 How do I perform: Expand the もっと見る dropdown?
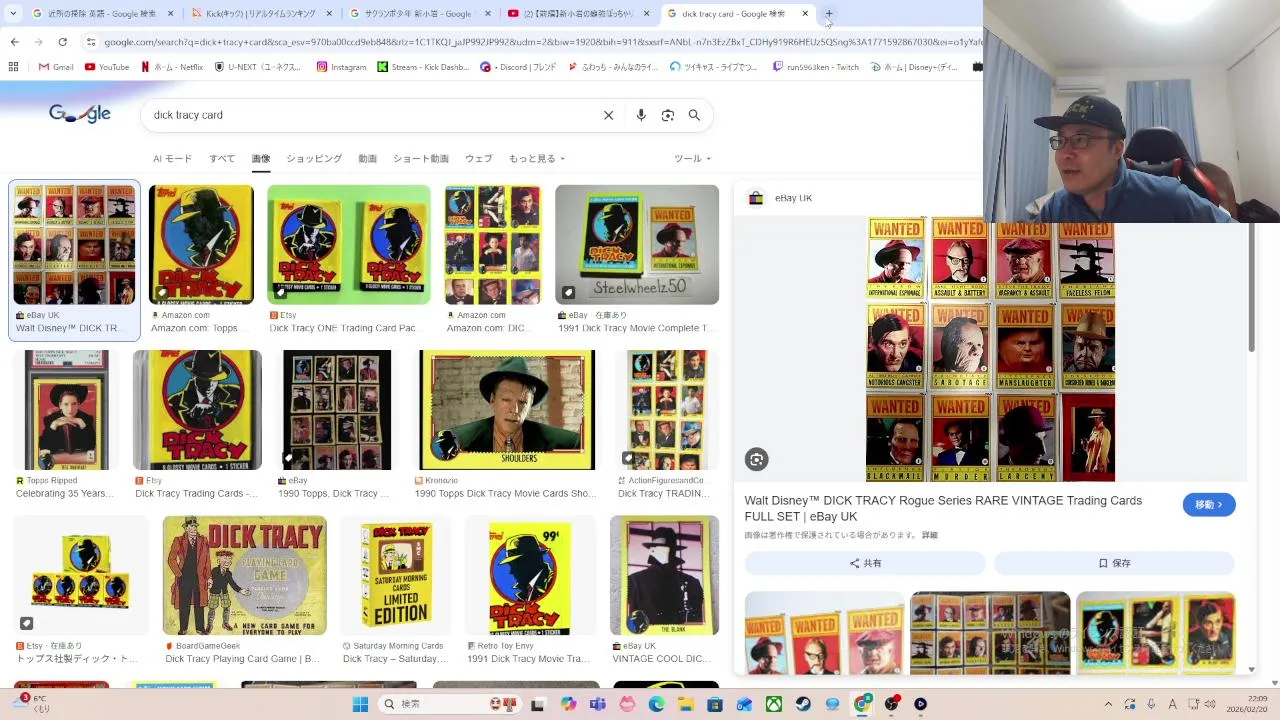coord(537,159)
